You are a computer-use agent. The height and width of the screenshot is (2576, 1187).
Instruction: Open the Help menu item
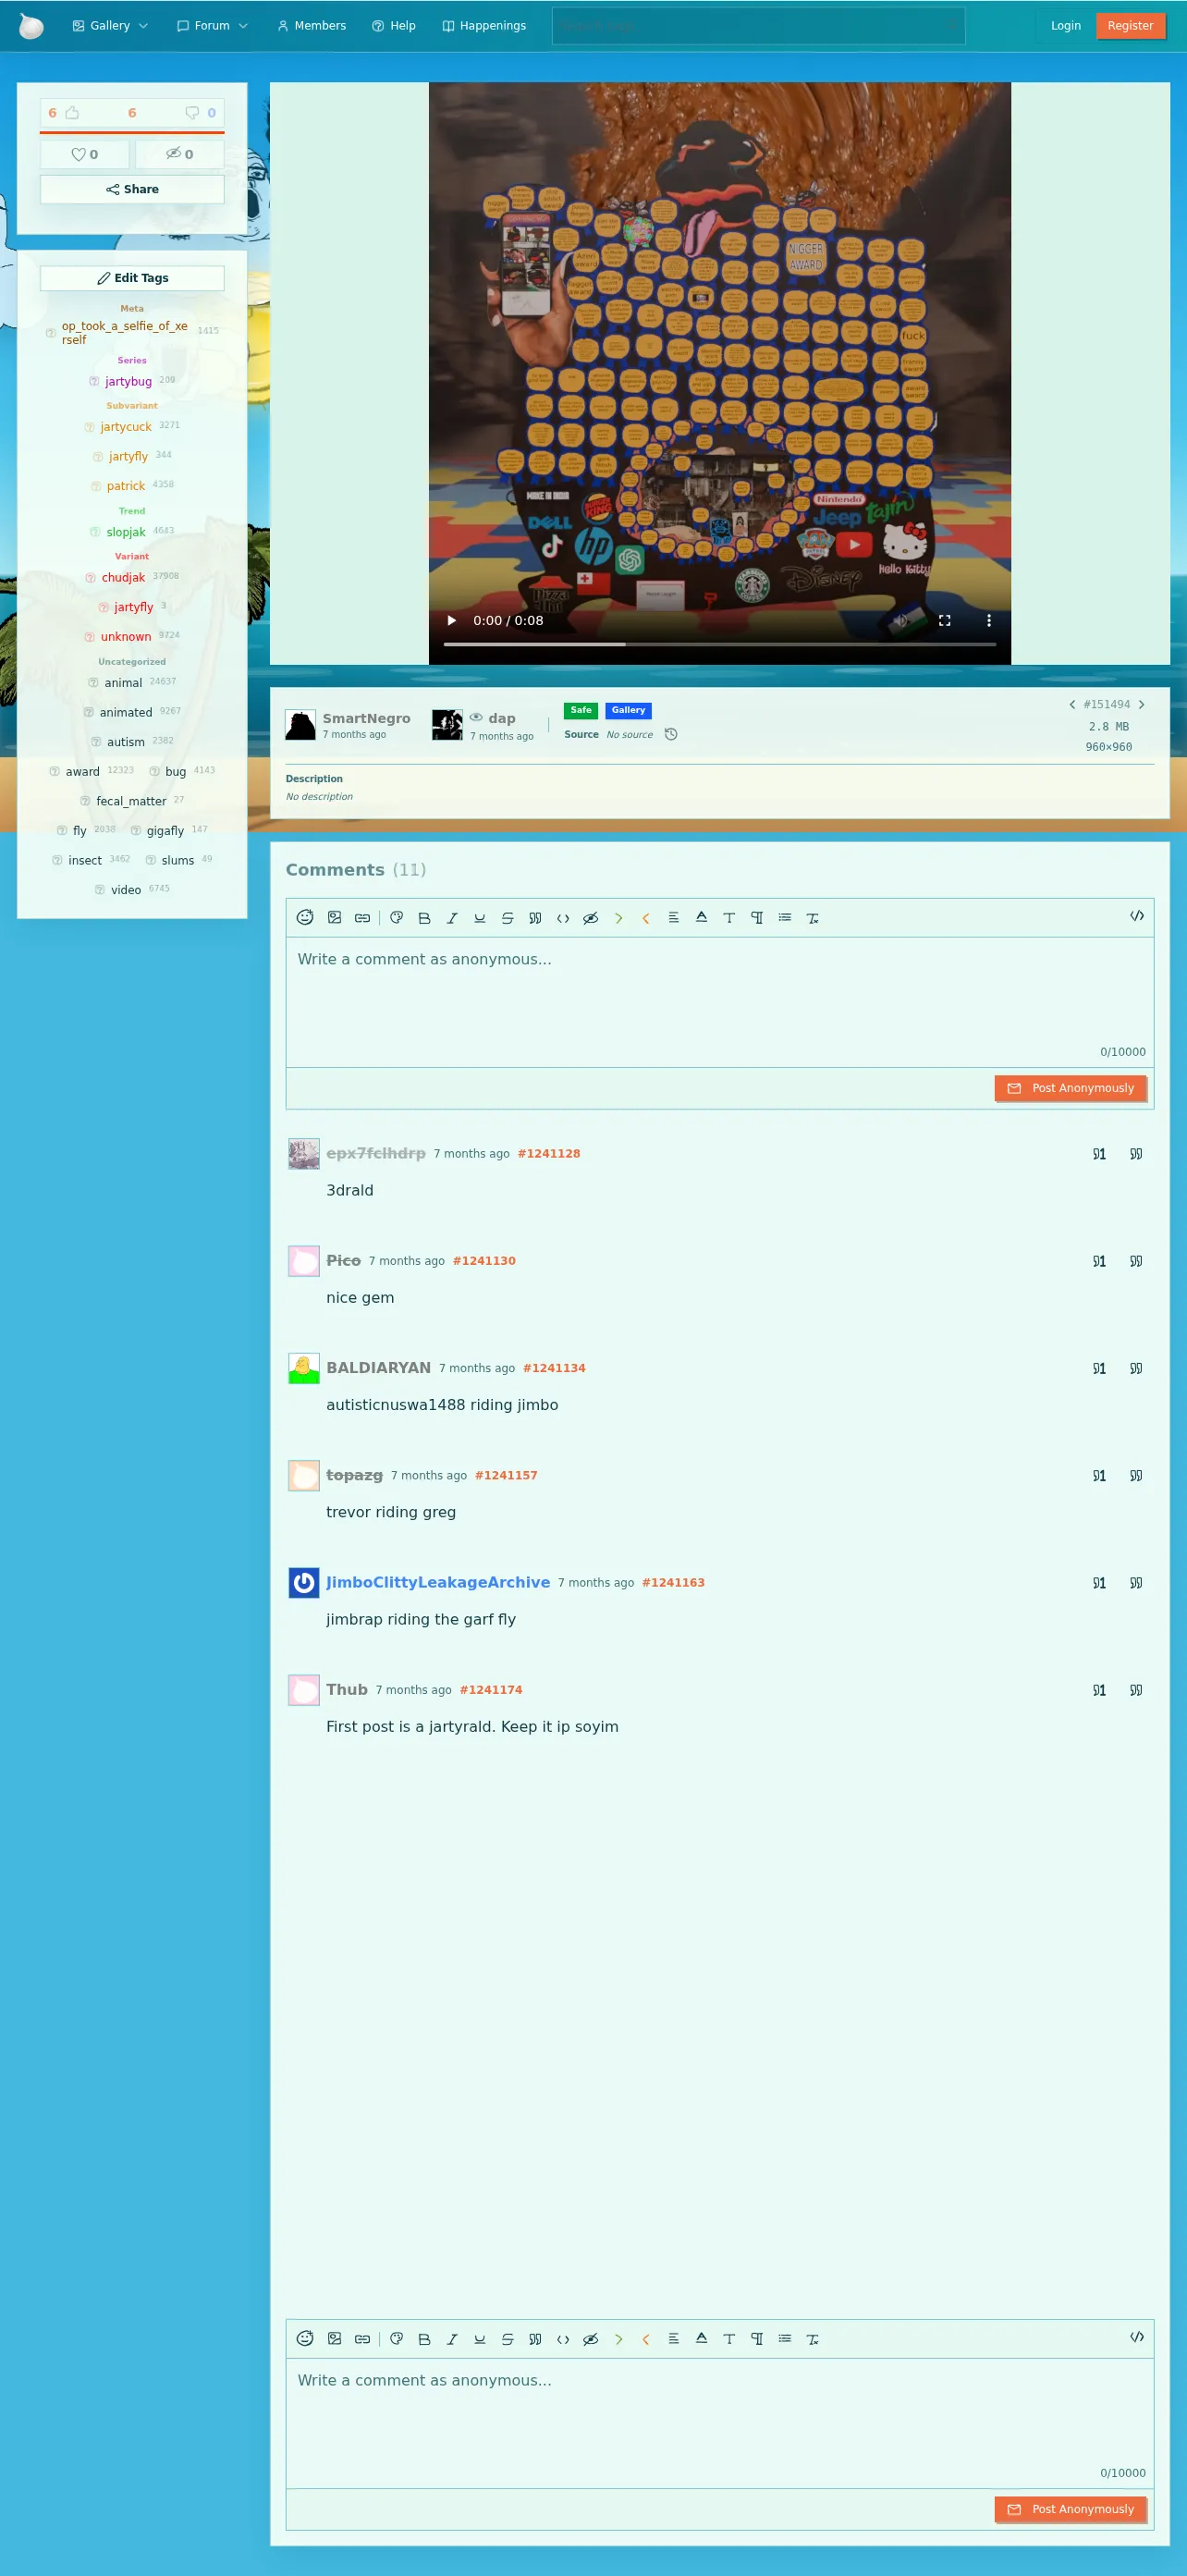[x=394, y=26]
